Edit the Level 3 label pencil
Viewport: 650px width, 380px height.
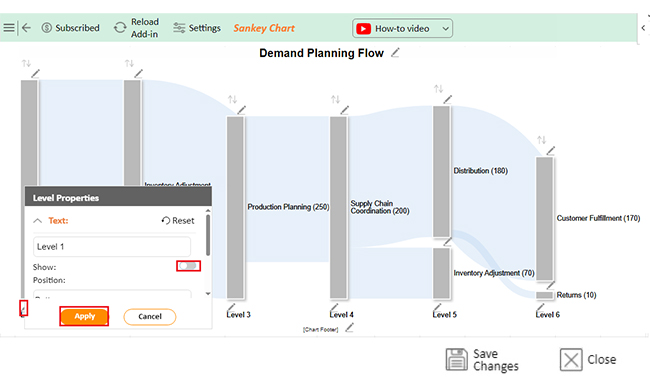click(x=231, y=307)
